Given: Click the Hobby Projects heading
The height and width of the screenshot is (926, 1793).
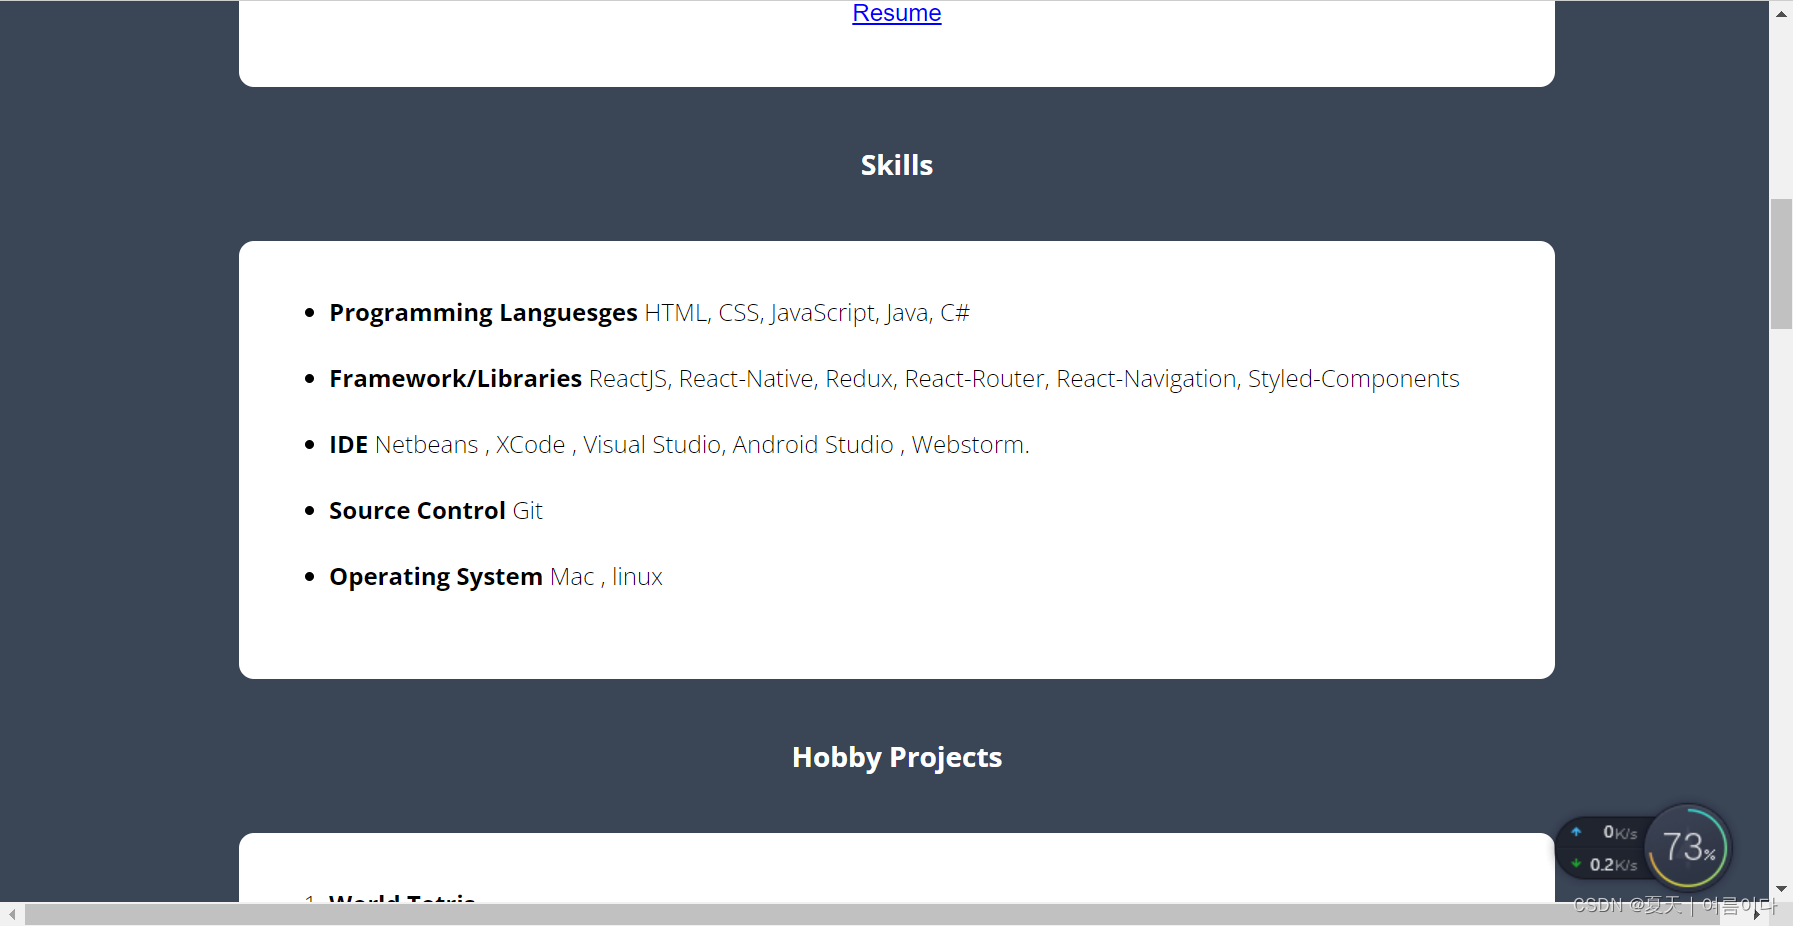Looking at the screenshot, I should click(897, 757).
